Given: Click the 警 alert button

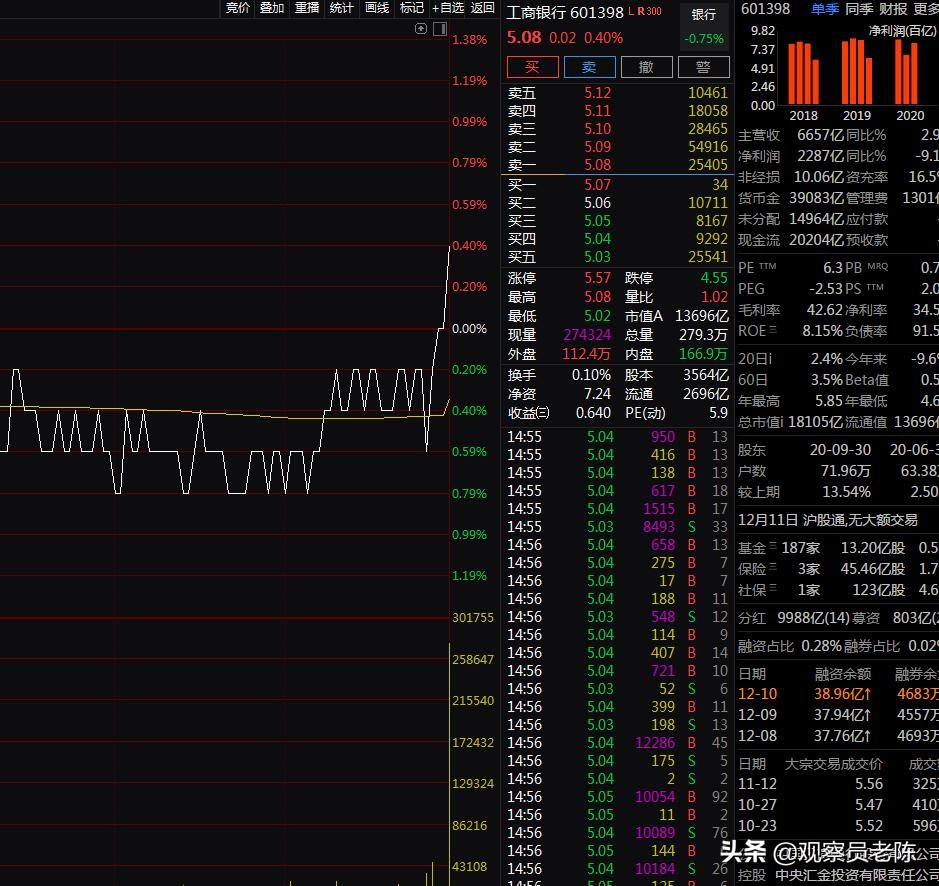Looking at the screenshot, I should pyautogui.click(x=704, y=67).
